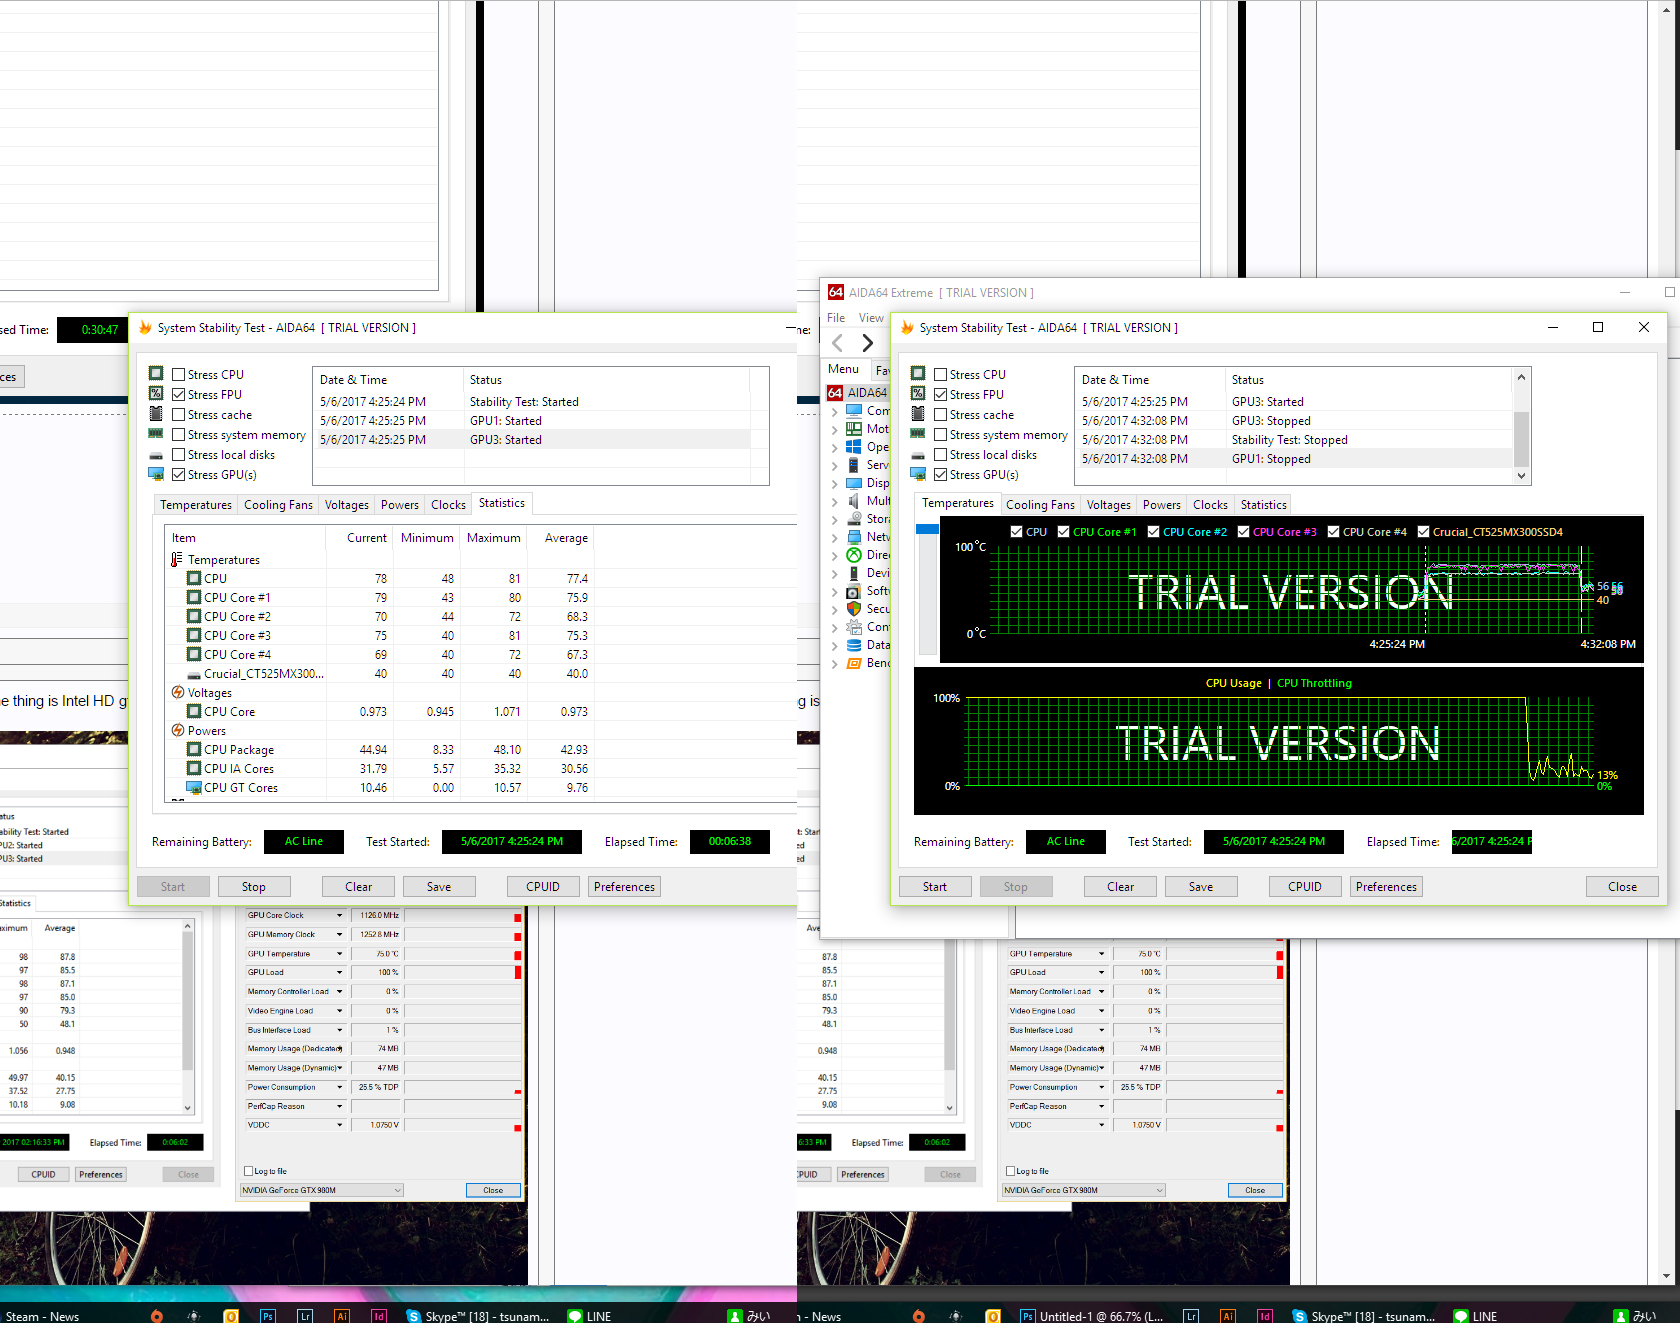Click the log list scrollbar down arrow
The height and width of the screenshot is (1323, 1680).
[1521, 476]
